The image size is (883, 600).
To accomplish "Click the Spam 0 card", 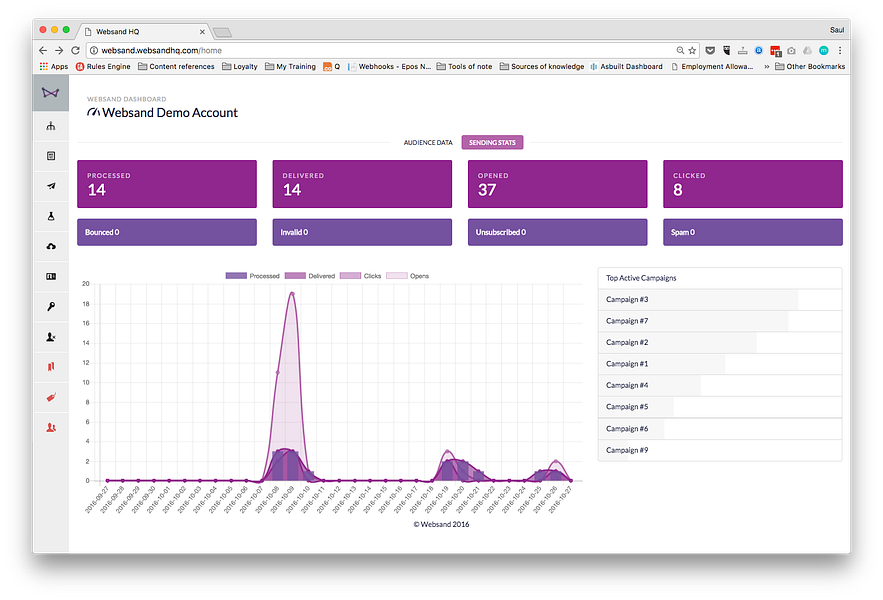I will (753, 232).
